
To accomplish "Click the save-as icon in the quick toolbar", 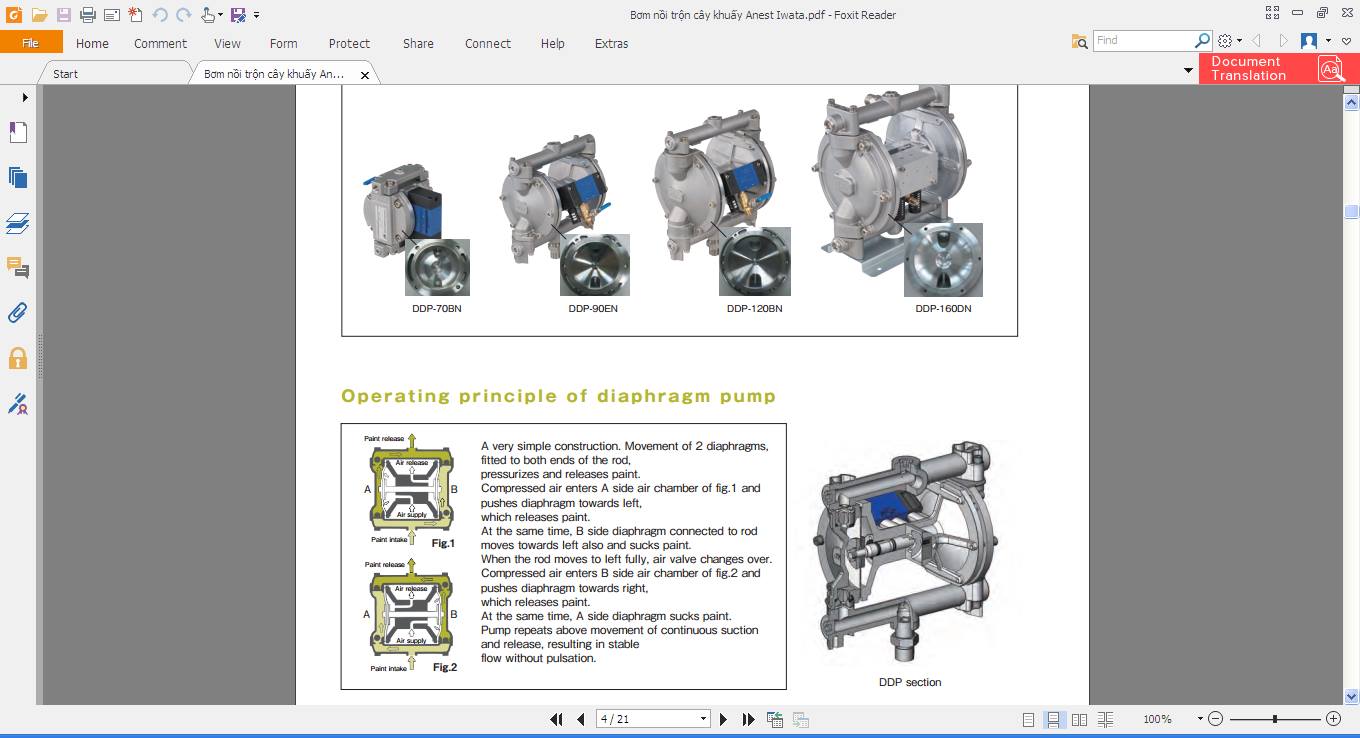I will click(238, 14).
